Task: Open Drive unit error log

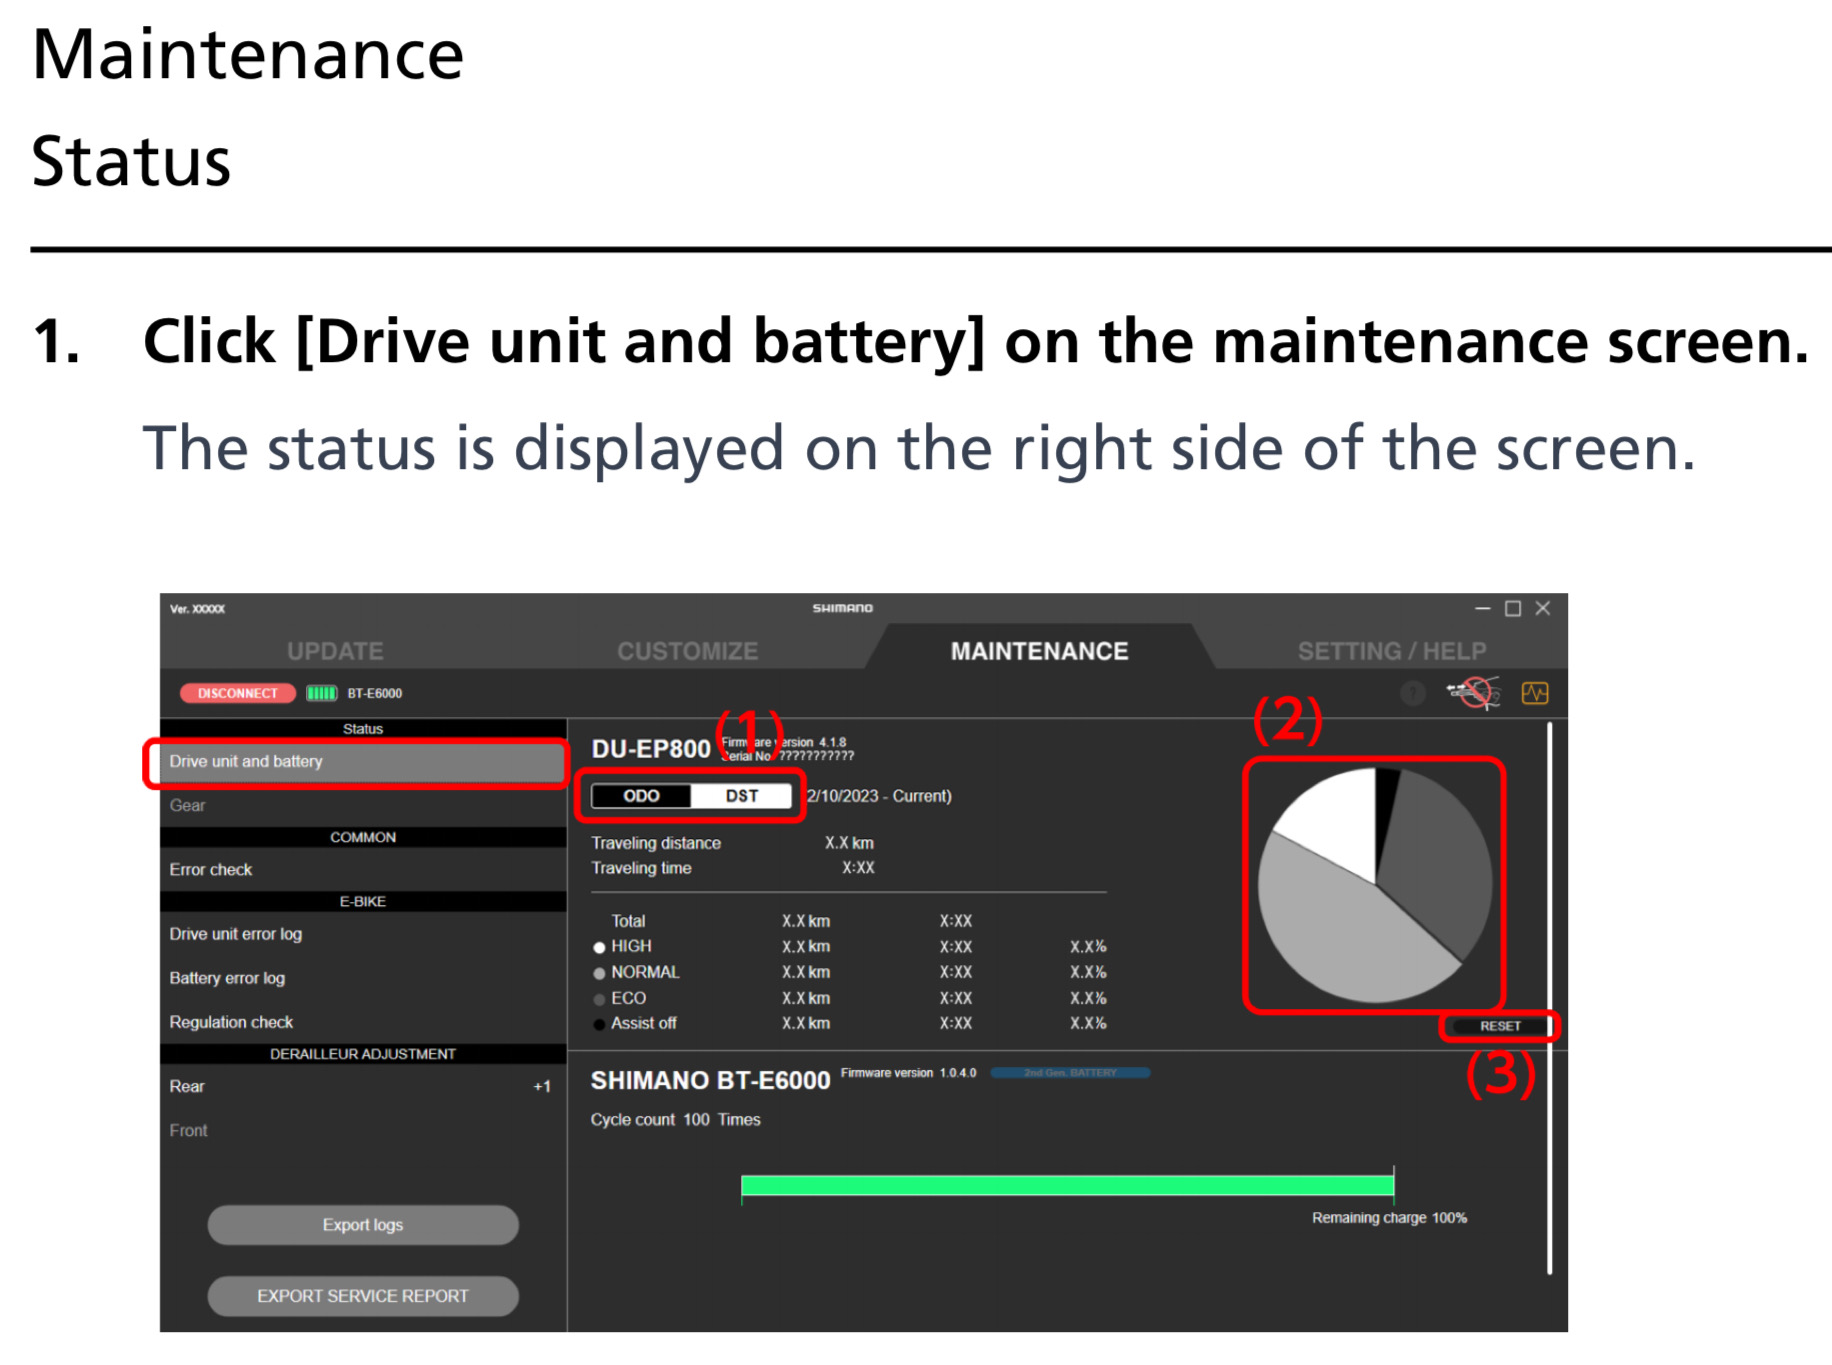Action: coord(362,934)
